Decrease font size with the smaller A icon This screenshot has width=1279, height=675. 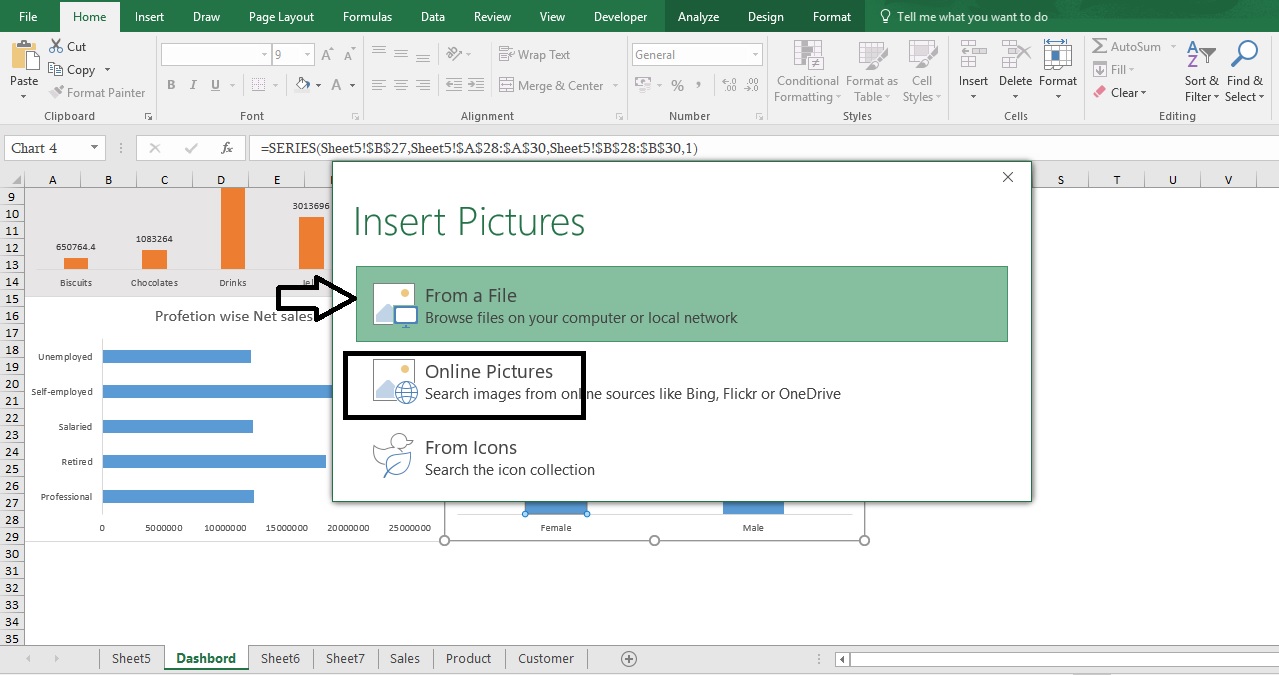[x=349, y=56]
